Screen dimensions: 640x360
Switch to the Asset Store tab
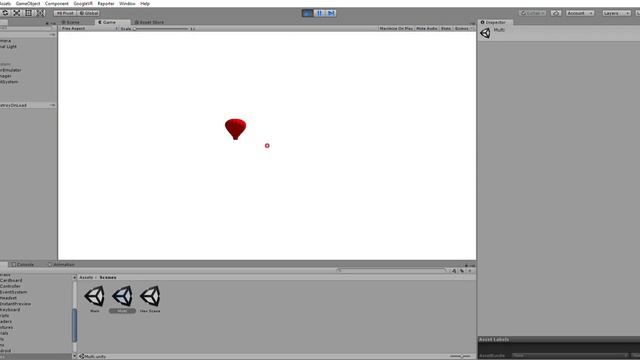(149, 22)
